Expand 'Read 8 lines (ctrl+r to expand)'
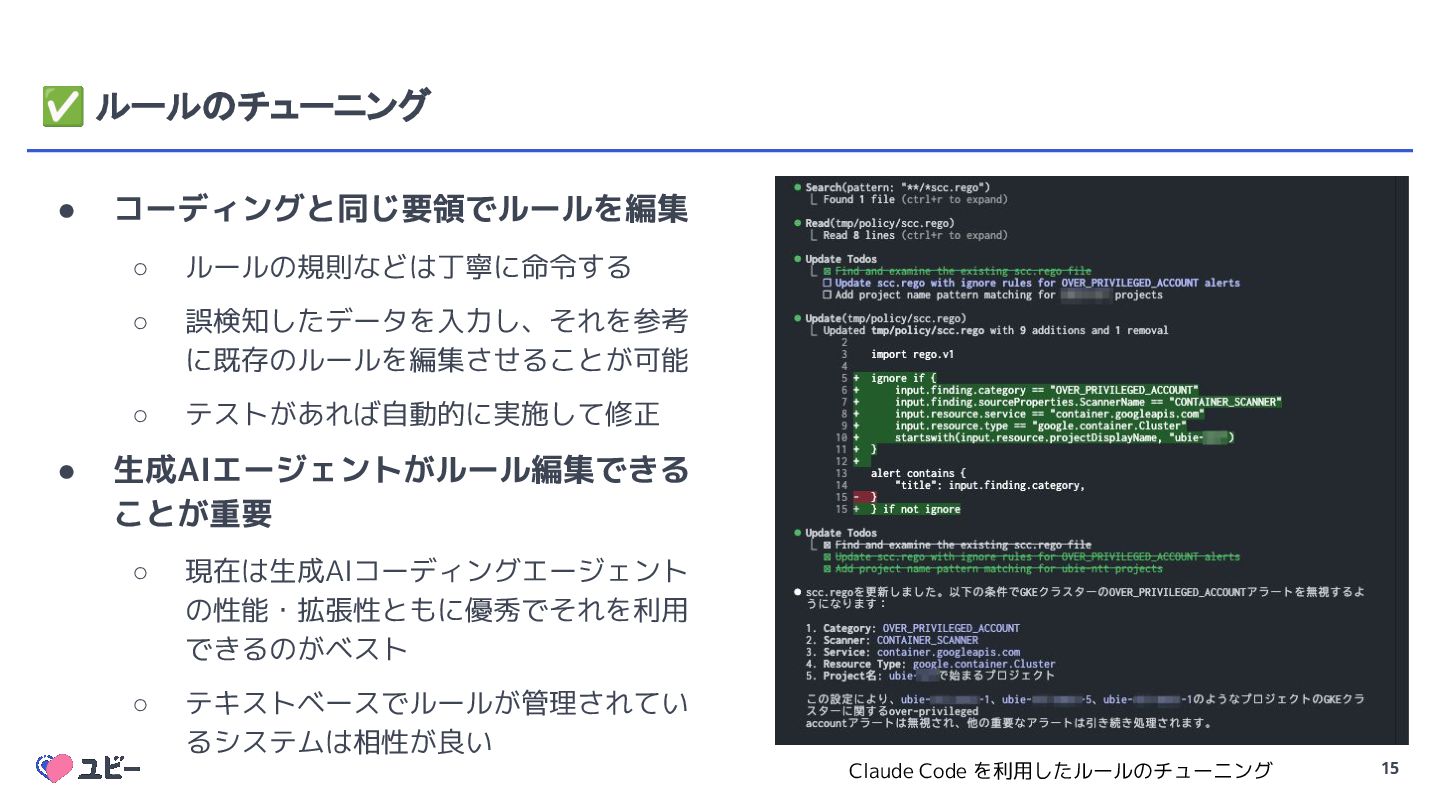This screenshot has height=810, width=1440. pos(915,235)
